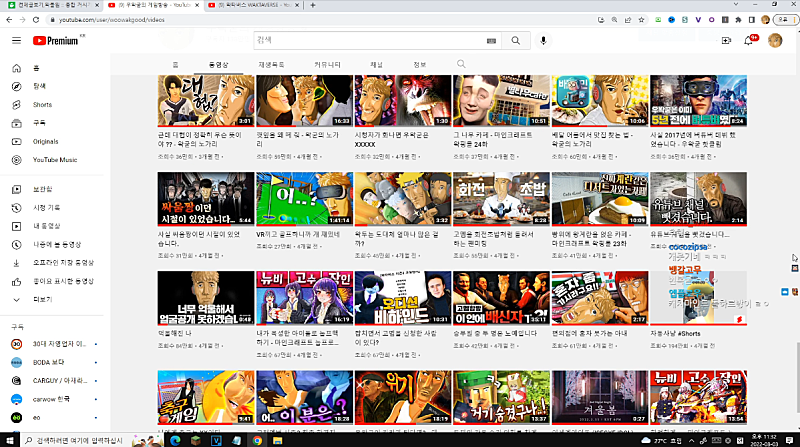The image size is (800, 447).
Task: Open File Explorer from the taskbar
Action: (x=277, y=440)
